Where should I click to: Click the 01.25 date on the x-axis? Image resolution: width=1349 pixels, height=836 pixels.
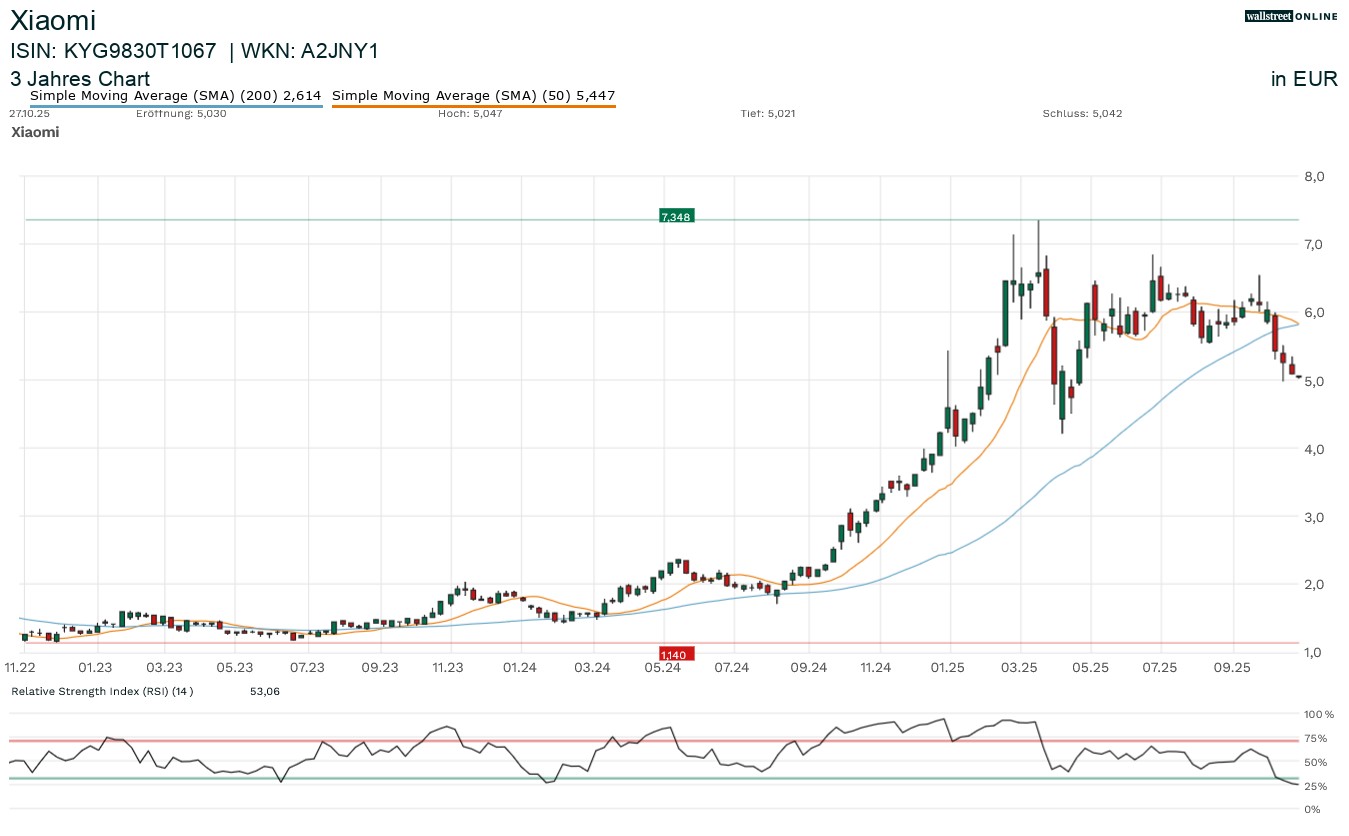[946, 667]
